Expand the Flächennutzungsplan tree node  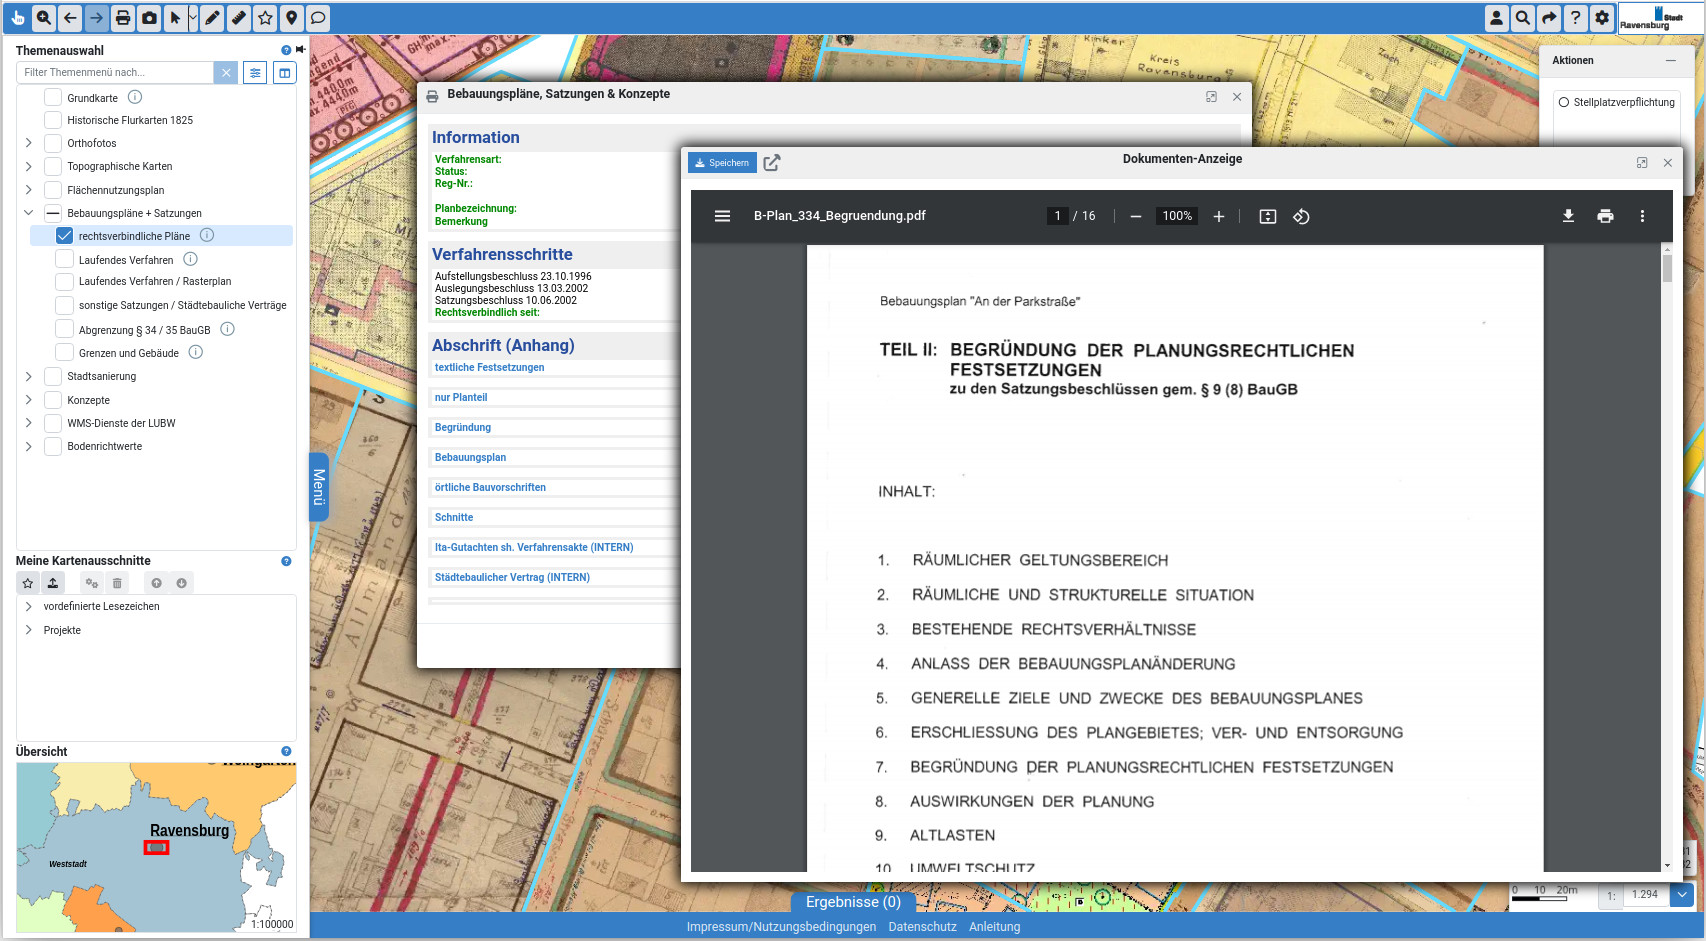click(x=28, y=190)
